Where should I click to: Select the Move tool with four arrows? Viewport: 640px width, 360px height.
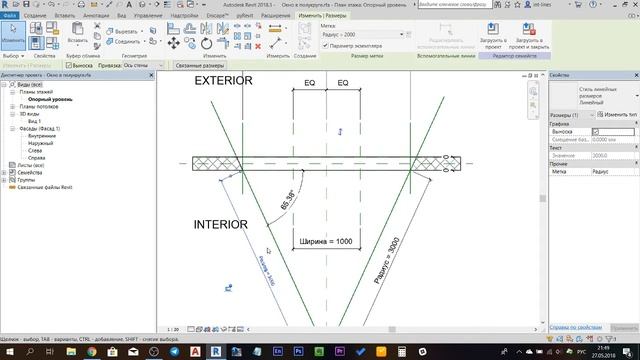click(x=173, y=43)
